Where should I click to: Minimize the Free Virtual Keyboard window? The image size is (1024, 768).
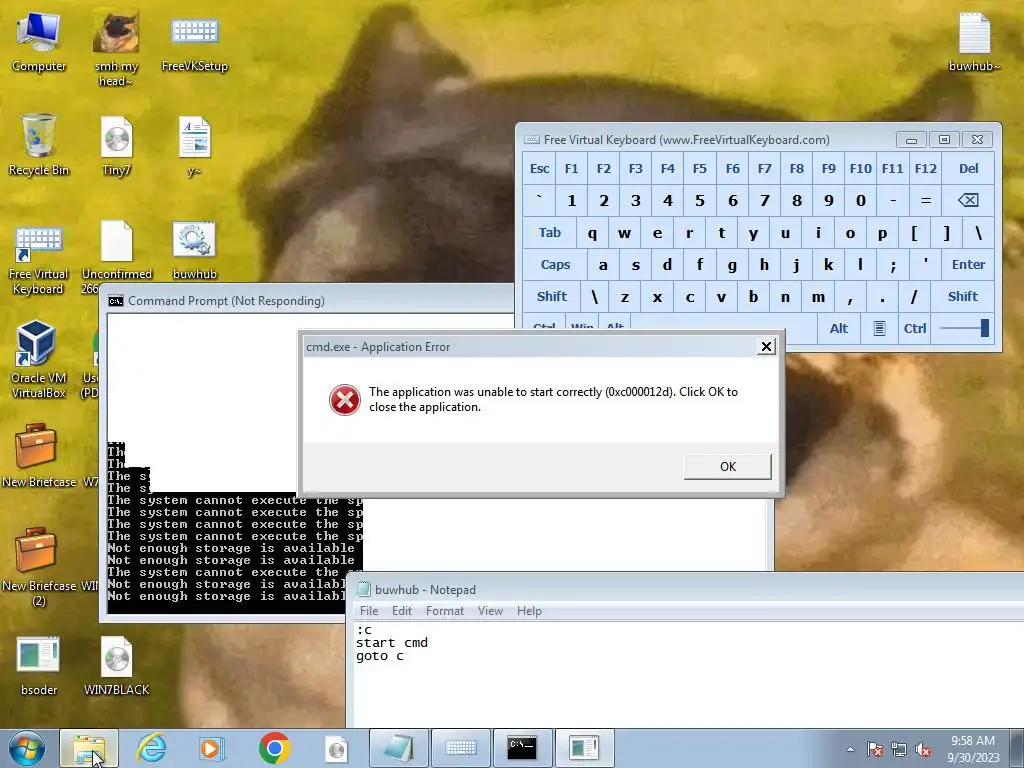(912, 140)
